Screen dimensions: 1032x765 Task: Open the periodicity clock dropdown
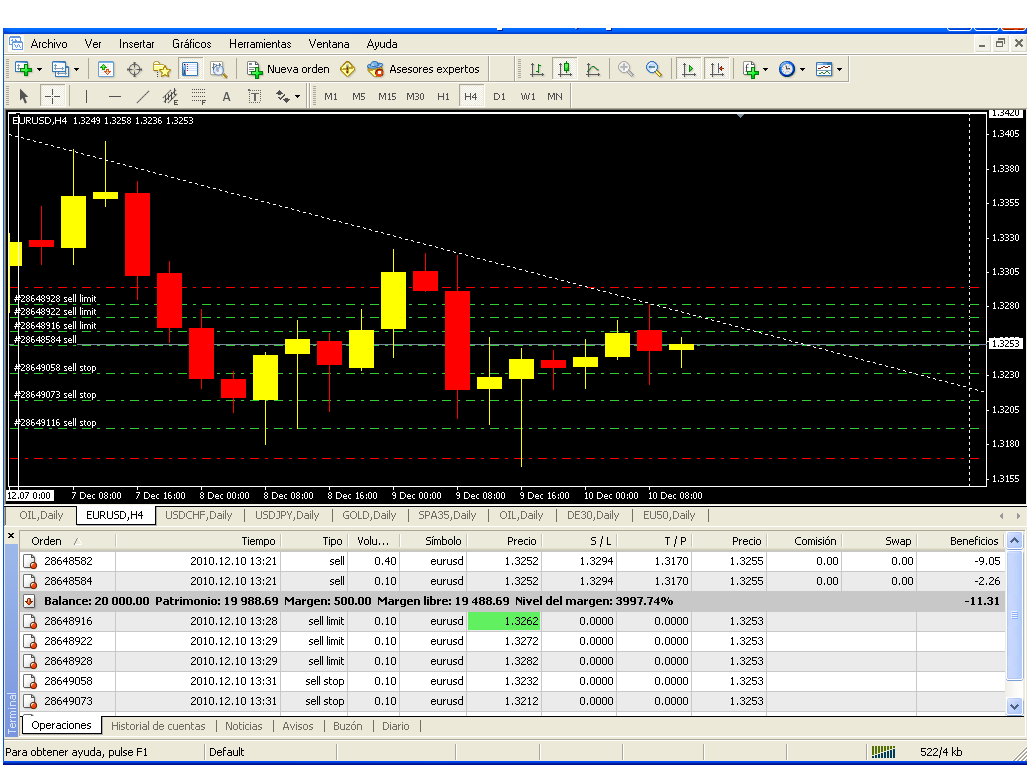click(x=791, y=69)
